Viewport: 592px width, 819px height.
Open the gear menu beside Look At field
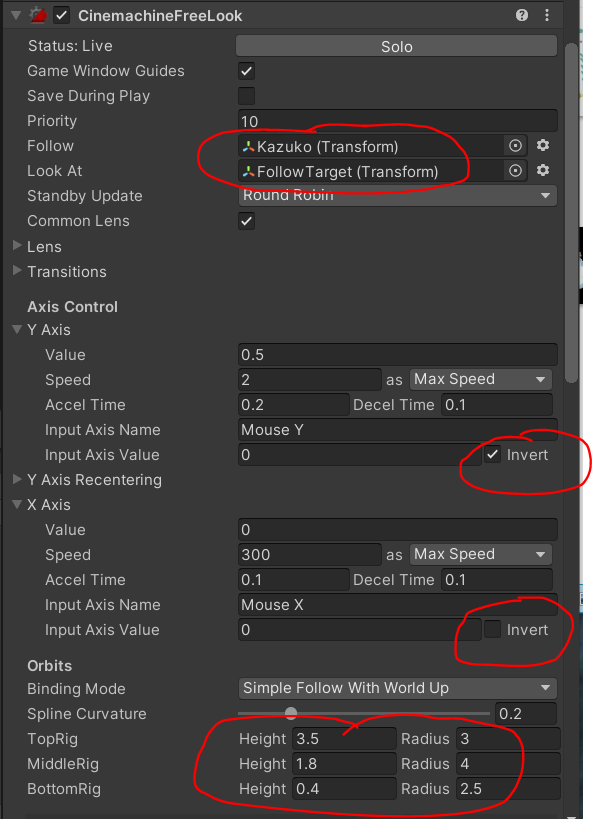(x=543, y=170)
